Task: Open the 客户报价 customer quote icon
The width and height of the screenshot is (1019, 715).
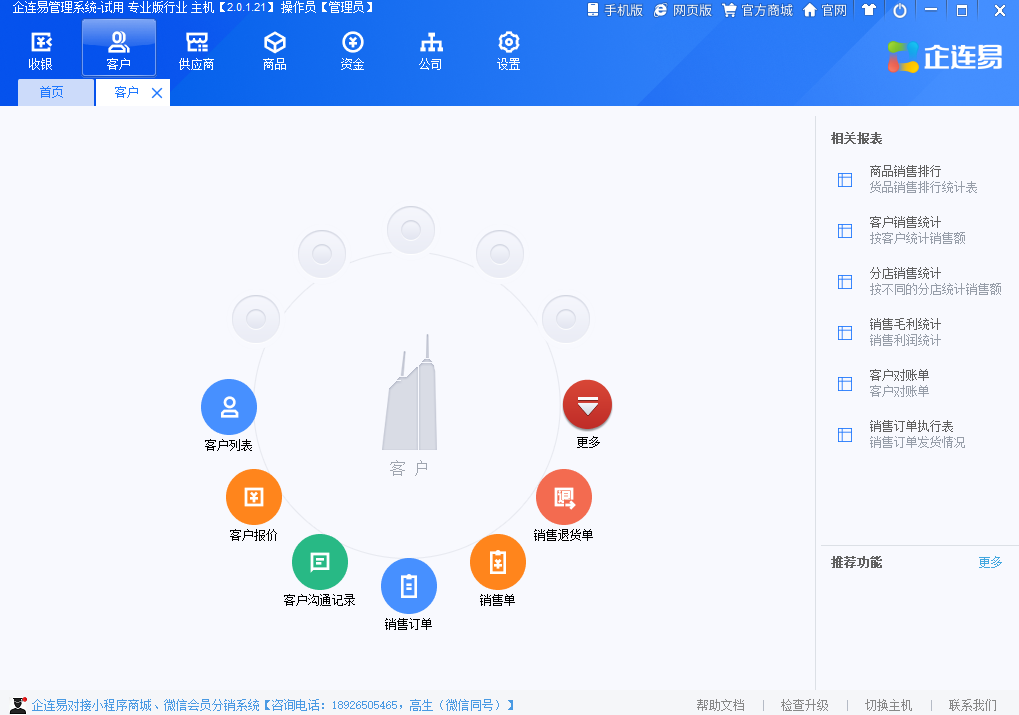Action: click(x=254, y=497)
